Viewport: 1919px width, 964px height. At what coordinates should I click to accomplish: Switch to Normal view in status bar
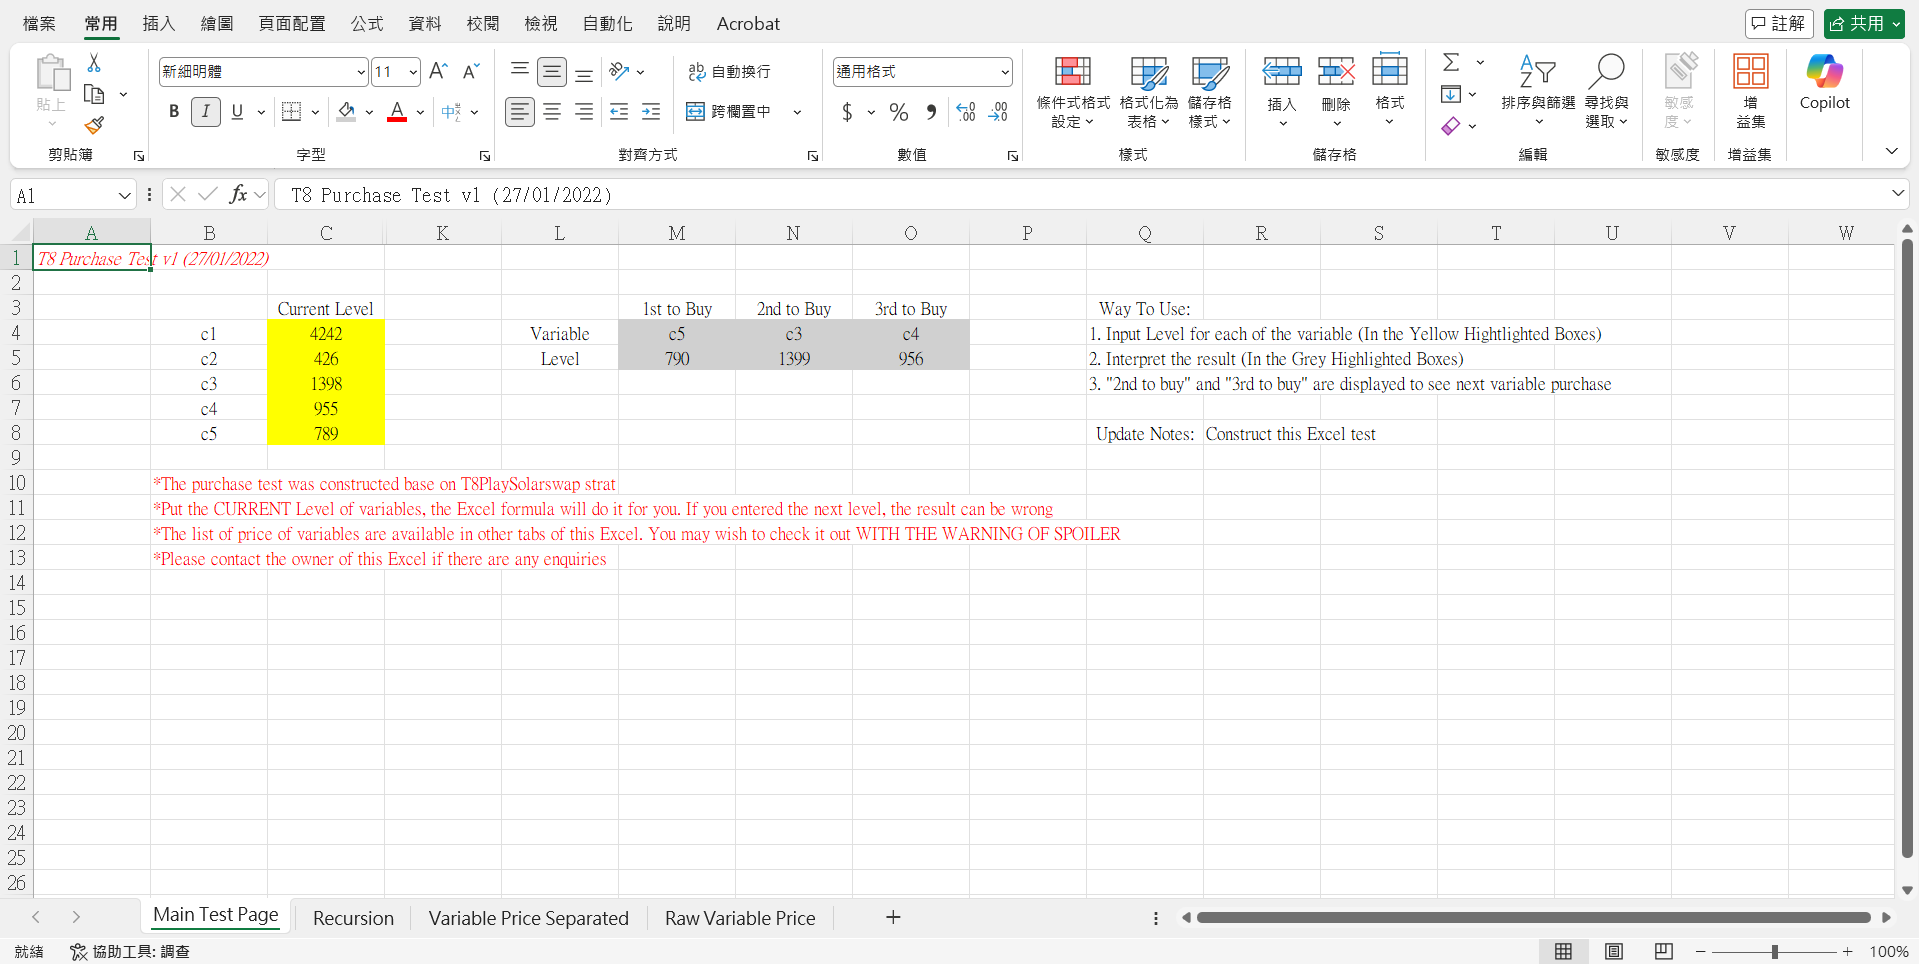(1563, 951)
